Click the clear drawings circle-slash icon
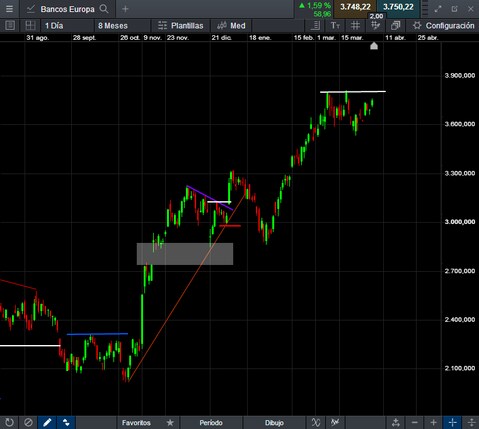 [28, 422]
